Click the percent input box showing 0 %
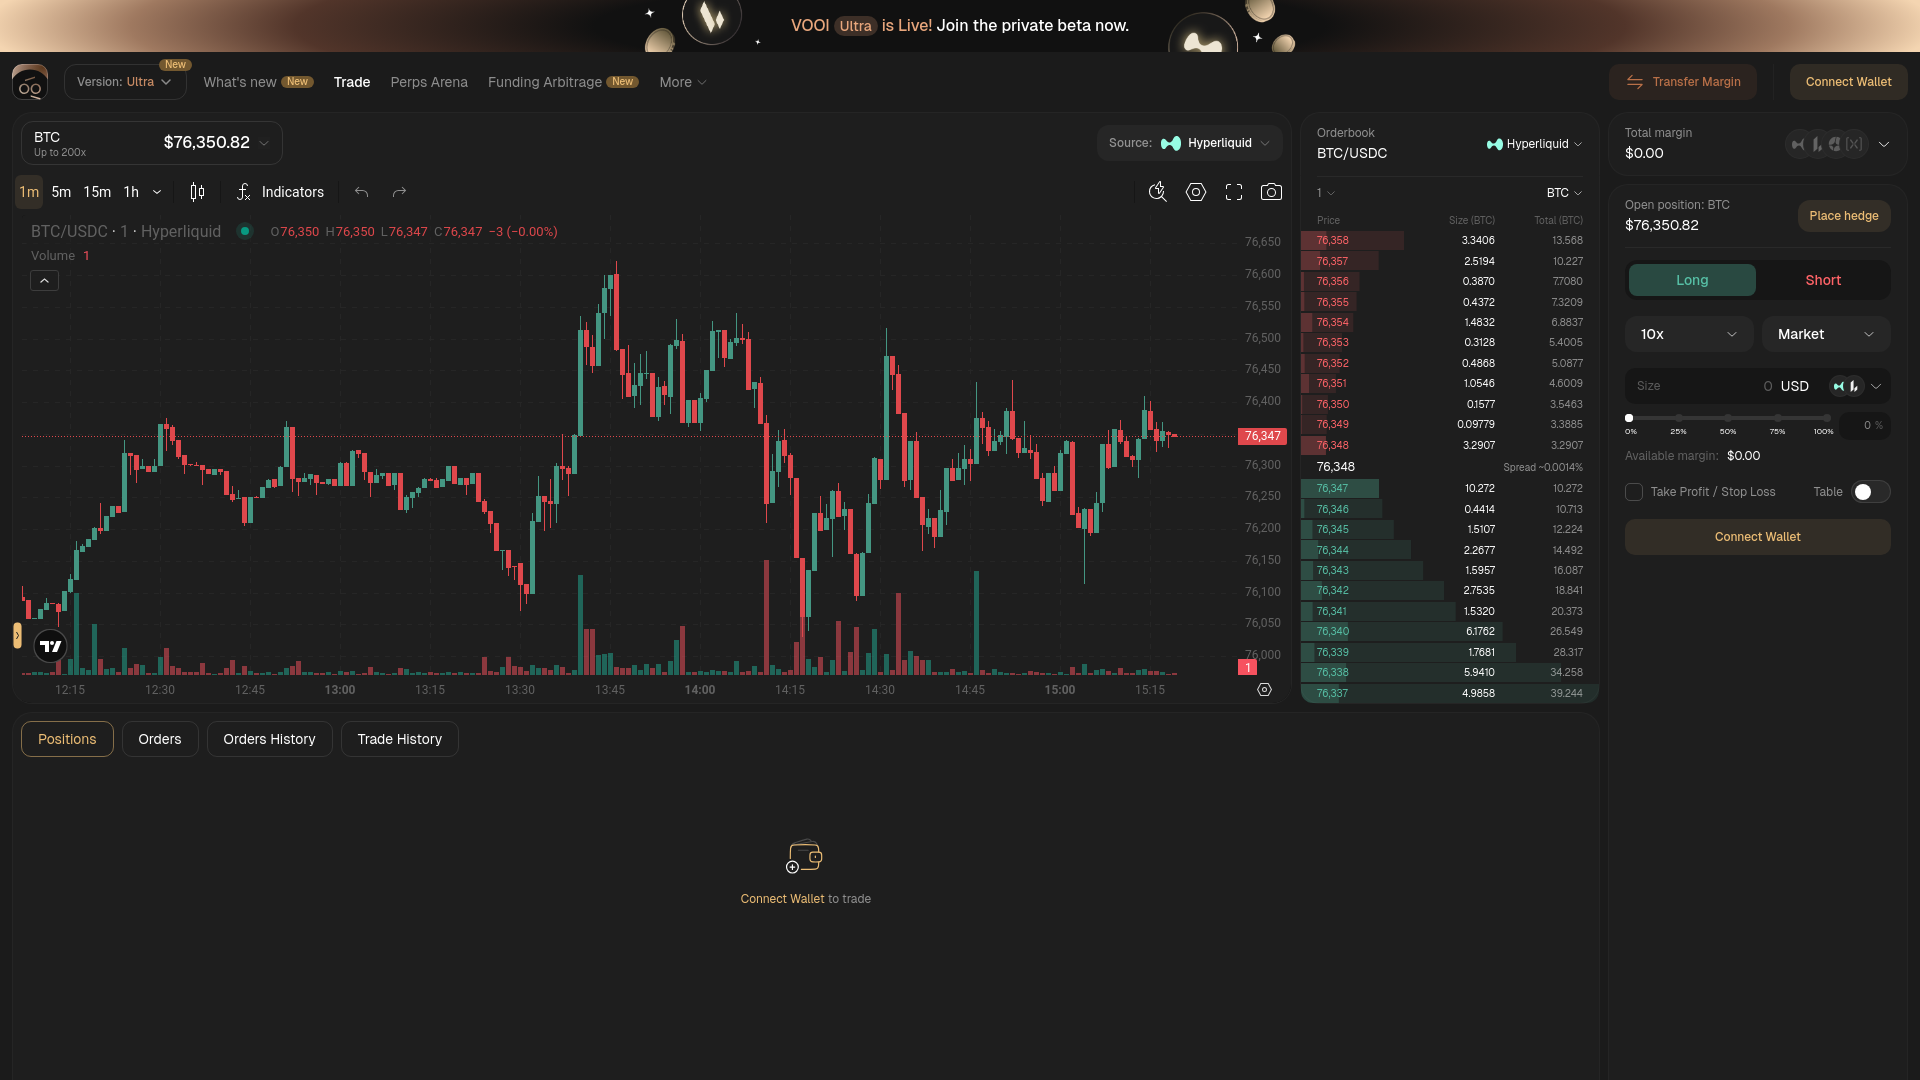 pos(1865,425)
